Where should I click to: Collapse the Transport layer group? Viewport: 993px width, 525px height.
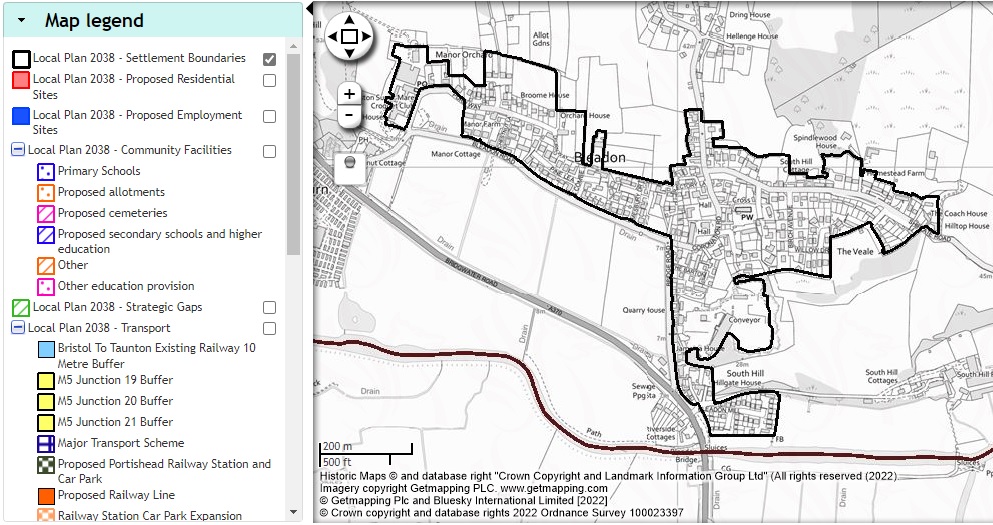[17, 328]
